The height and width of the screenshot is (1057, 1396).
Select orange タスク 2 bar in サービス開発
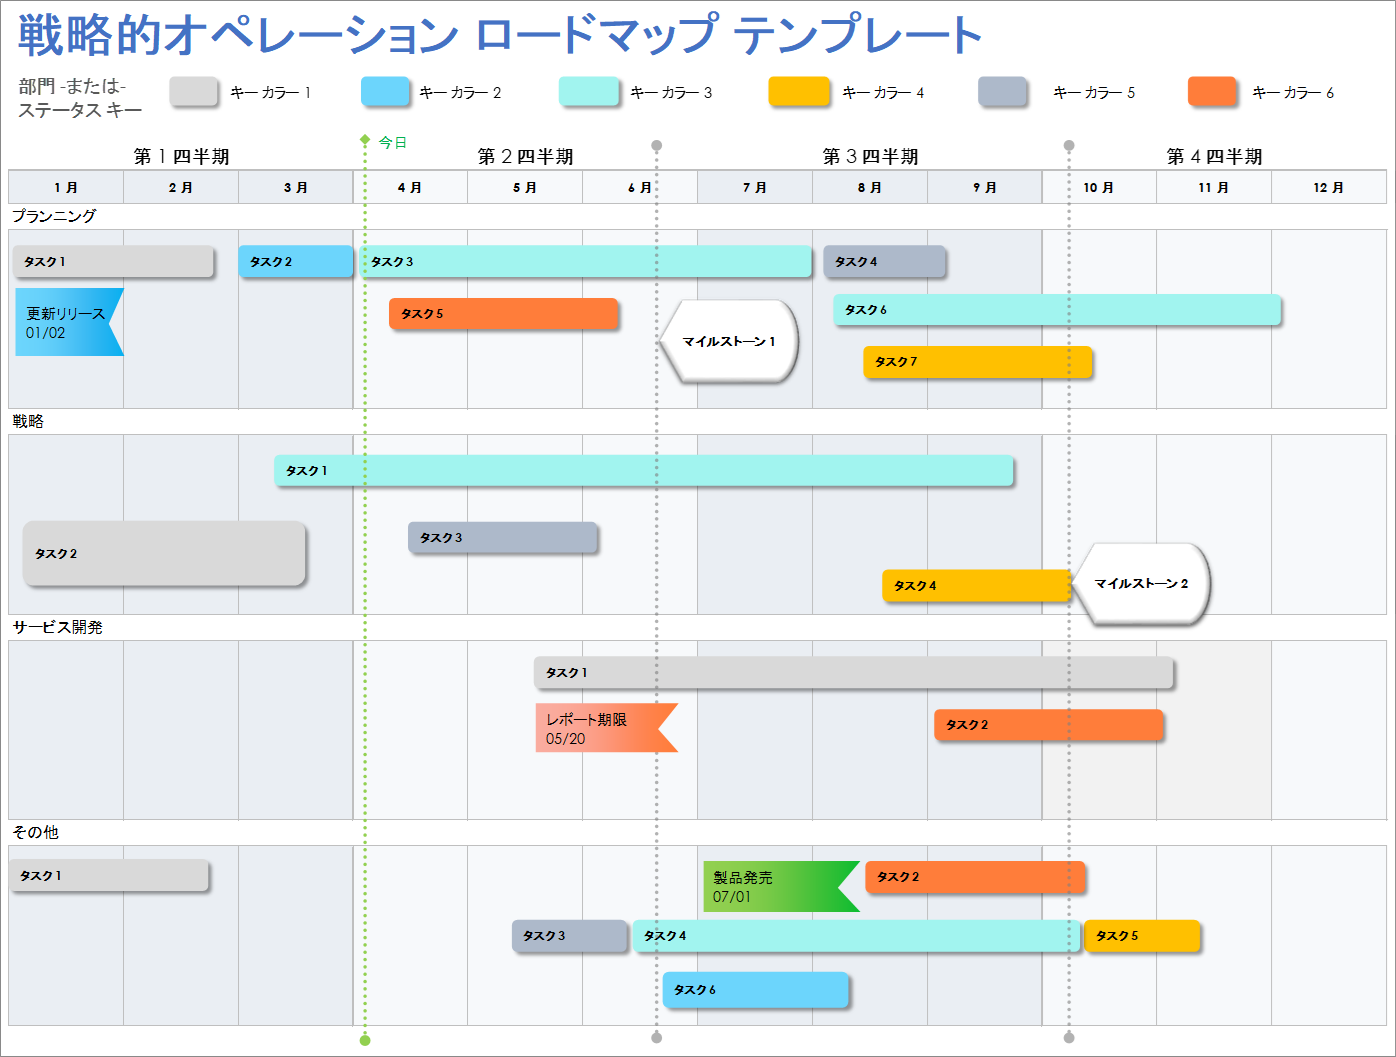(x=1049, y=725)
